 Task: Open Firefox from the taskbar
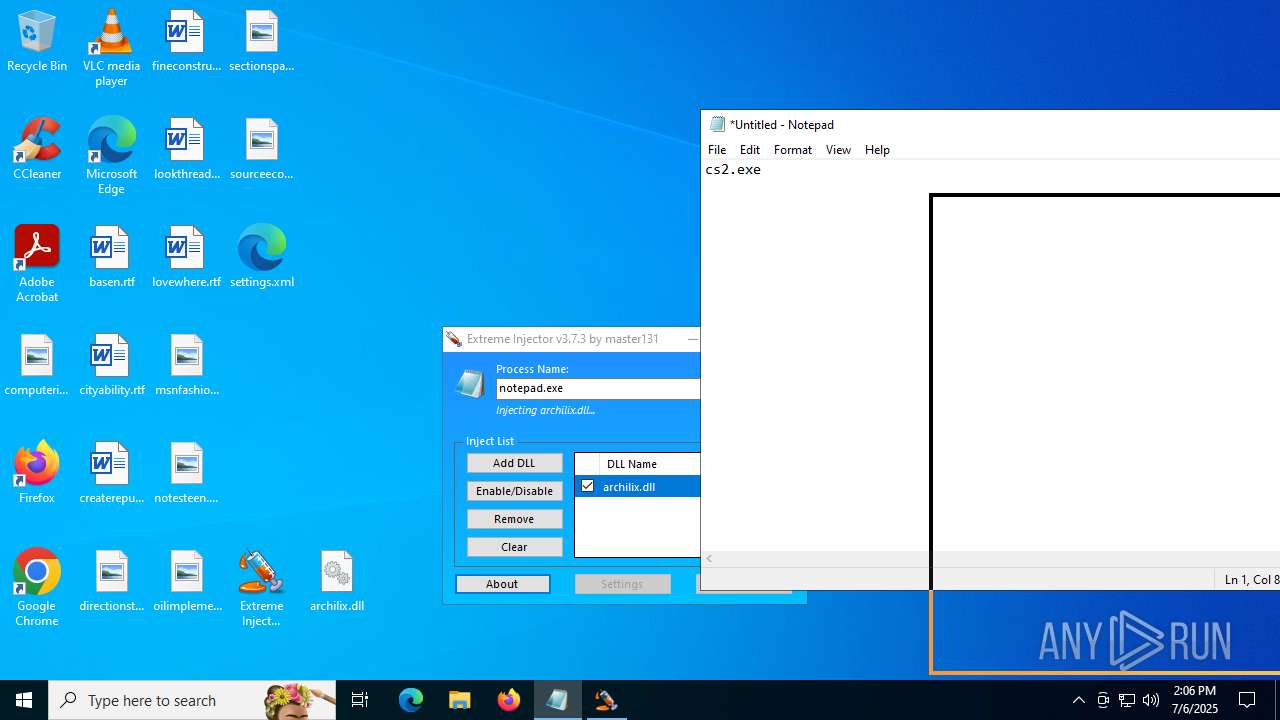point(508,700)
